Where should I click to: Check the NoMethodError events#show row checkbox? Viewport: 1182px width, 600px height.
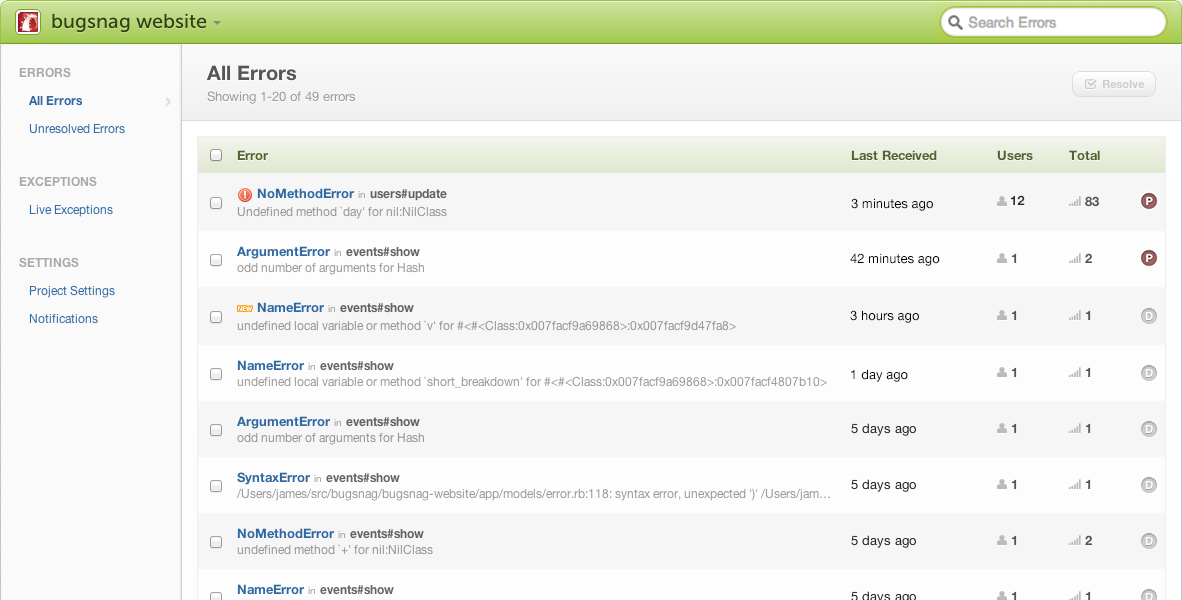216,542
